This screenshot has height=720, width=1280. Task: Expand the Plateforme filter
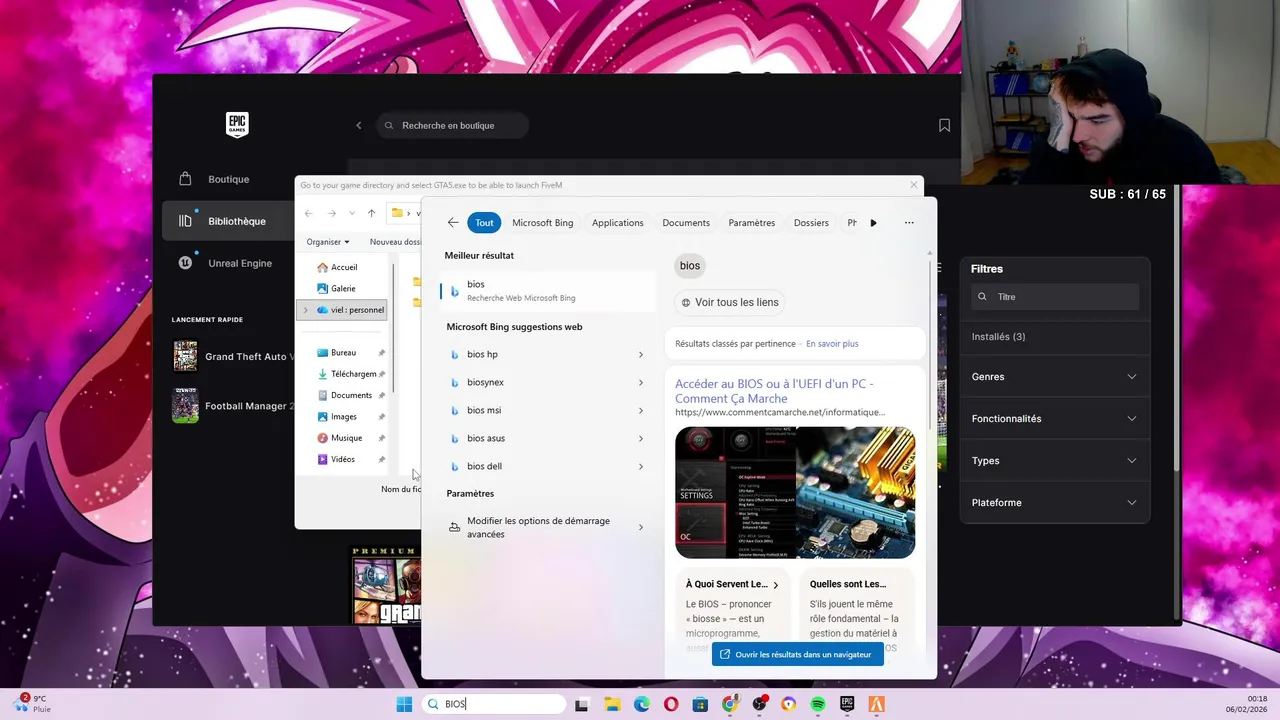pos(1054,503)
